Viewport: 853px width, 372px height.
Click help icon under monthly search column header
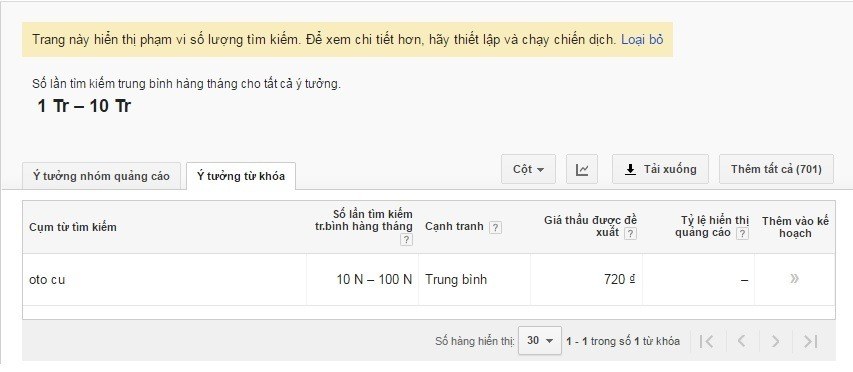(x=406, y=240)
